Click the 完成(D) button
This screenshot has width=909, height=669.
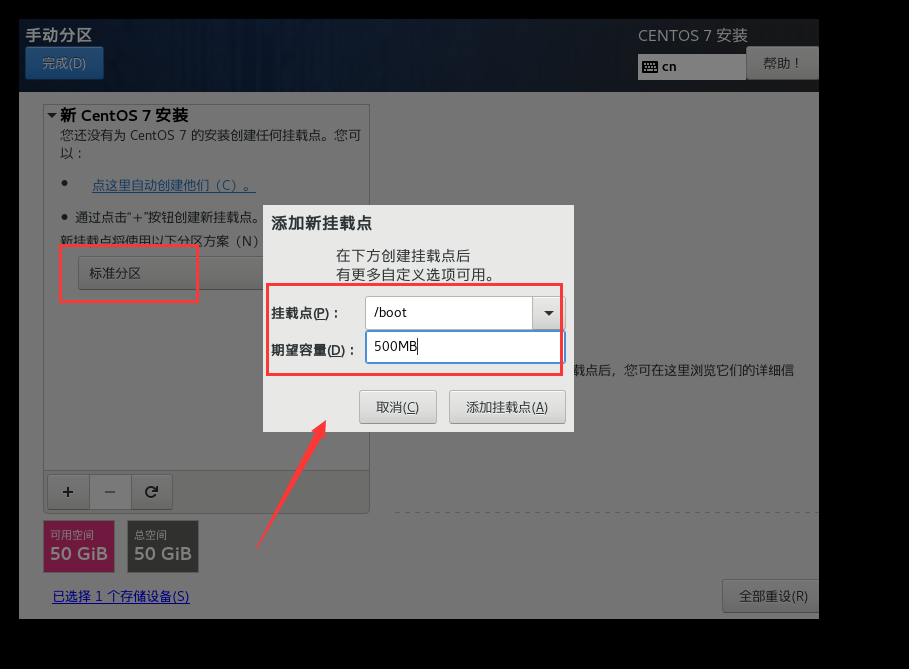click(63, 62)
